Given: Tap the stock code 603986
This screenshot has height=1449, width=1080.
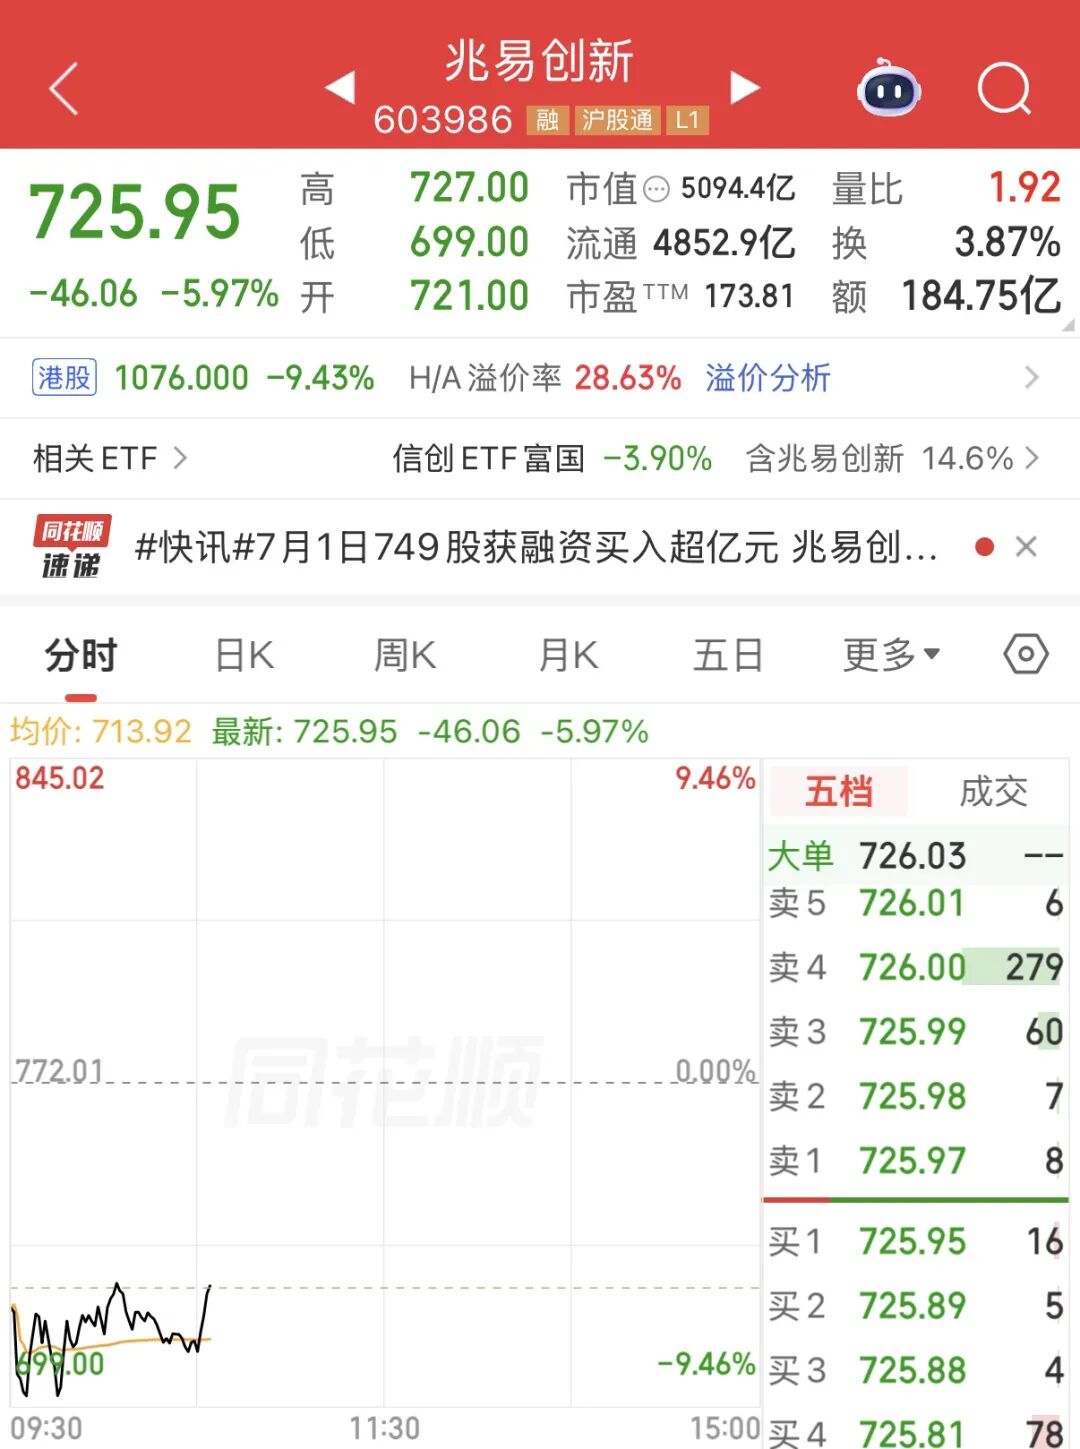Looking at the screenshot, I should point(442,120).
